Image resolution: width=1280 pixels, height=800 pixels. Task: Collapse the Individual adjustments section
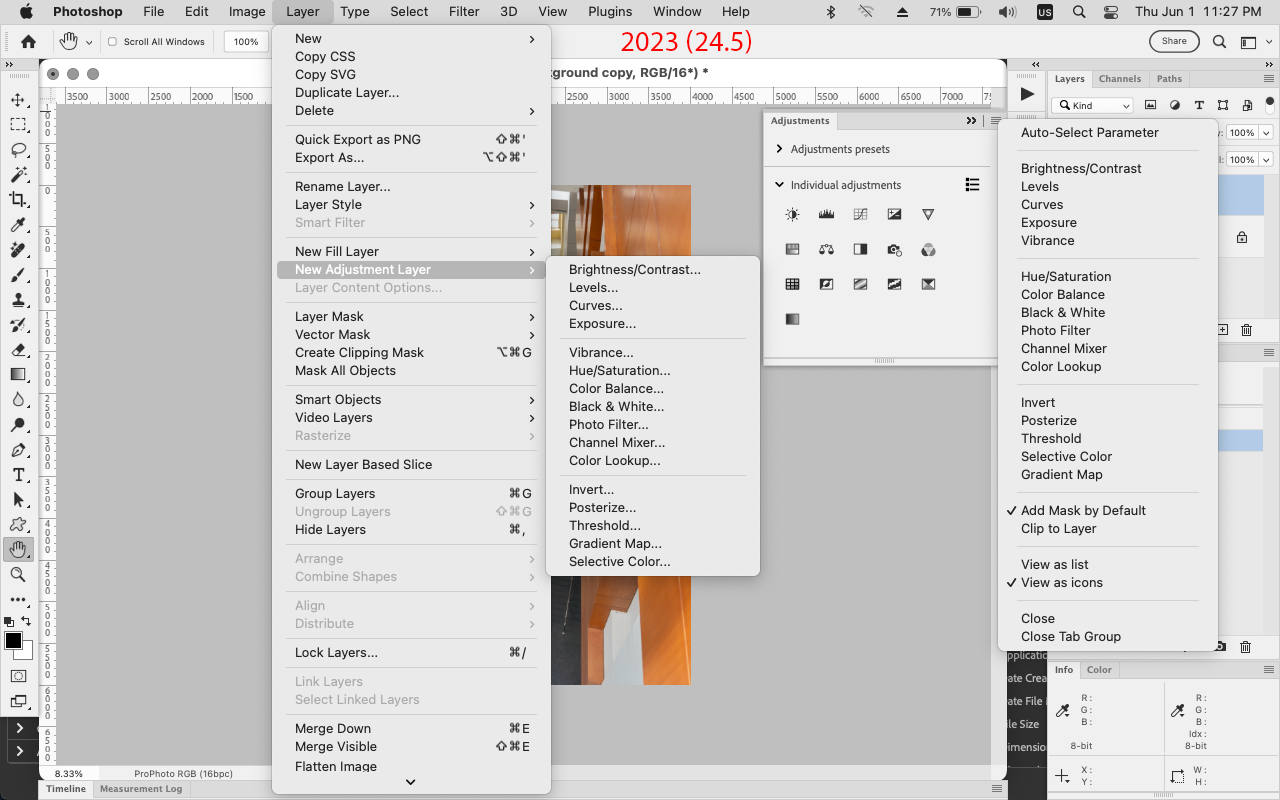click(x=781, y=184)
